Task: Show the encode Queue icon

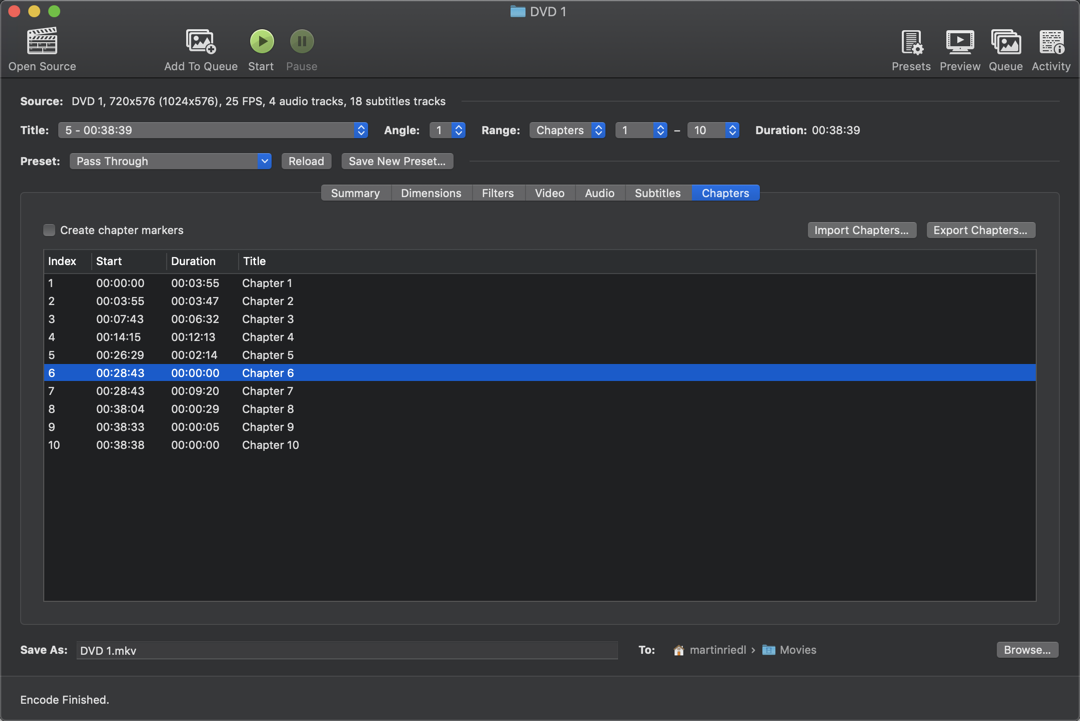Action: (1005, 45)
